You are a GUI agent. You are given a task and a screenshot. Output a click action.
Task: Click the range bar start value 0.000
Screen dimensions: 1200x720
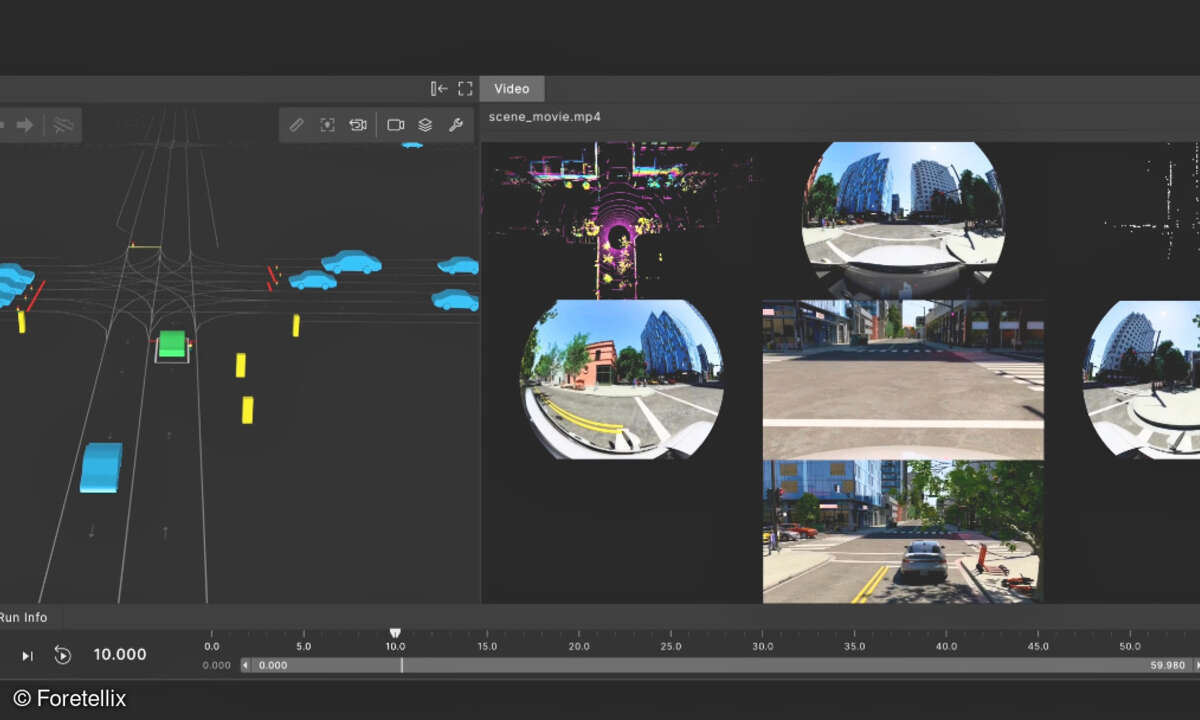tap(273, 665)
